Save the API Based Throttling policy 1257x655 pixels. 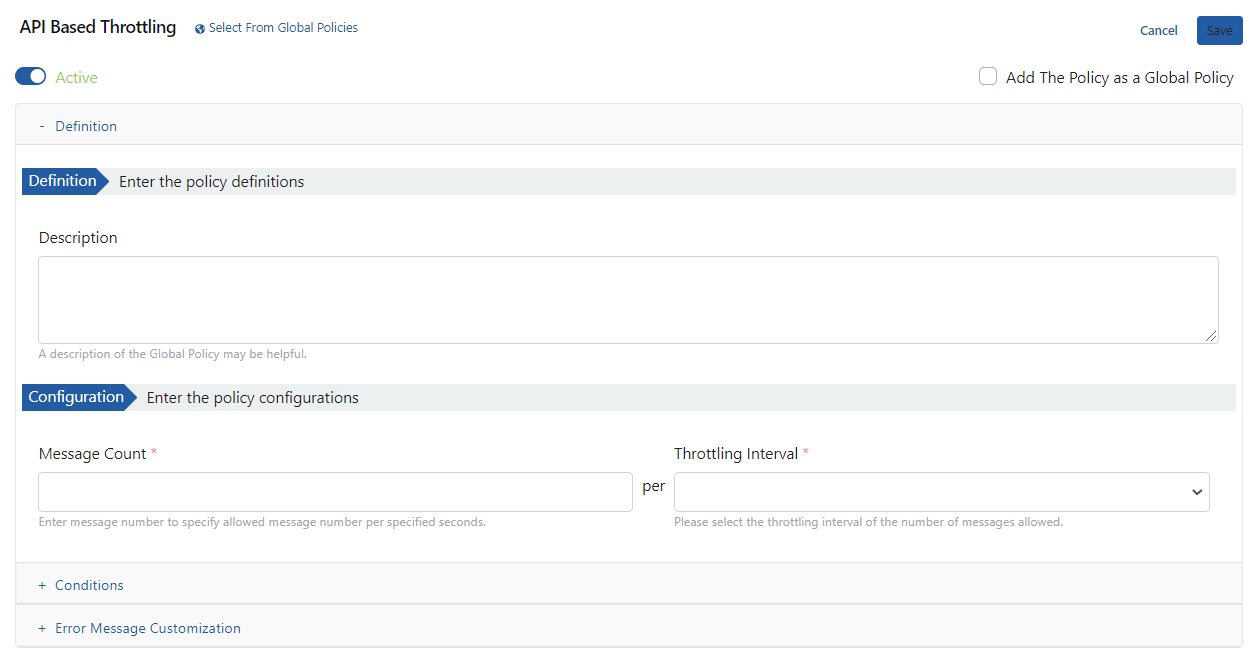click(1220, 30)
